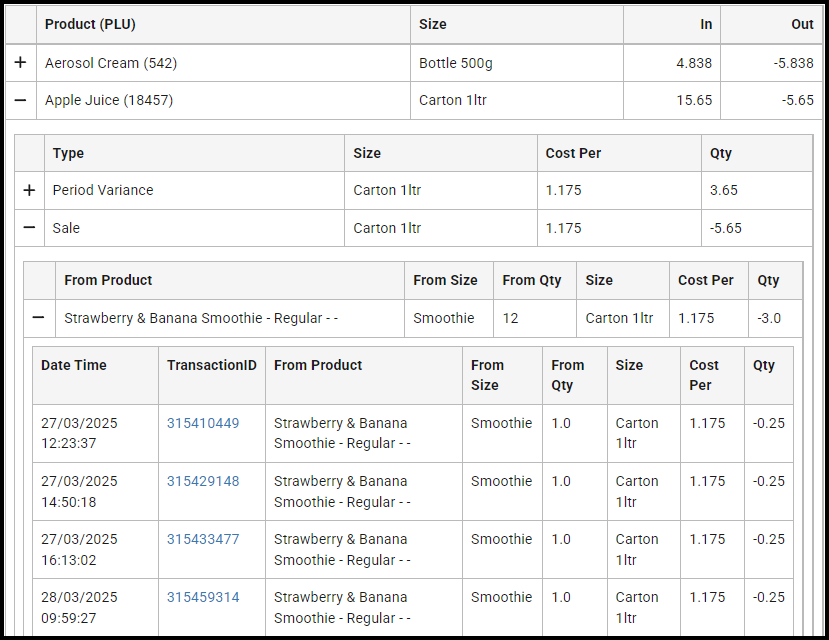829x640 pixels.
Task: Open transaction 315410449 link
Action: 203,423
